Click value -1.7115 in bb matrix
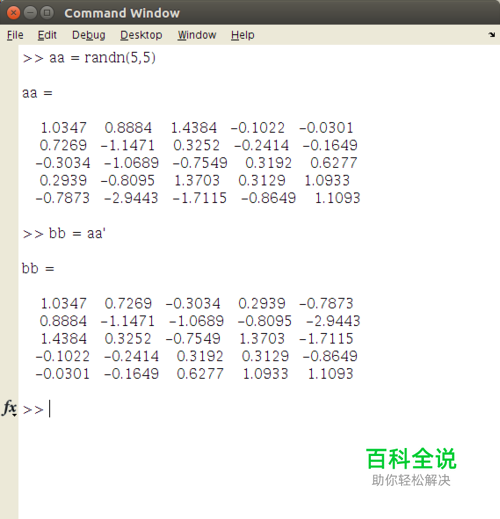 [x=326, y=339]
